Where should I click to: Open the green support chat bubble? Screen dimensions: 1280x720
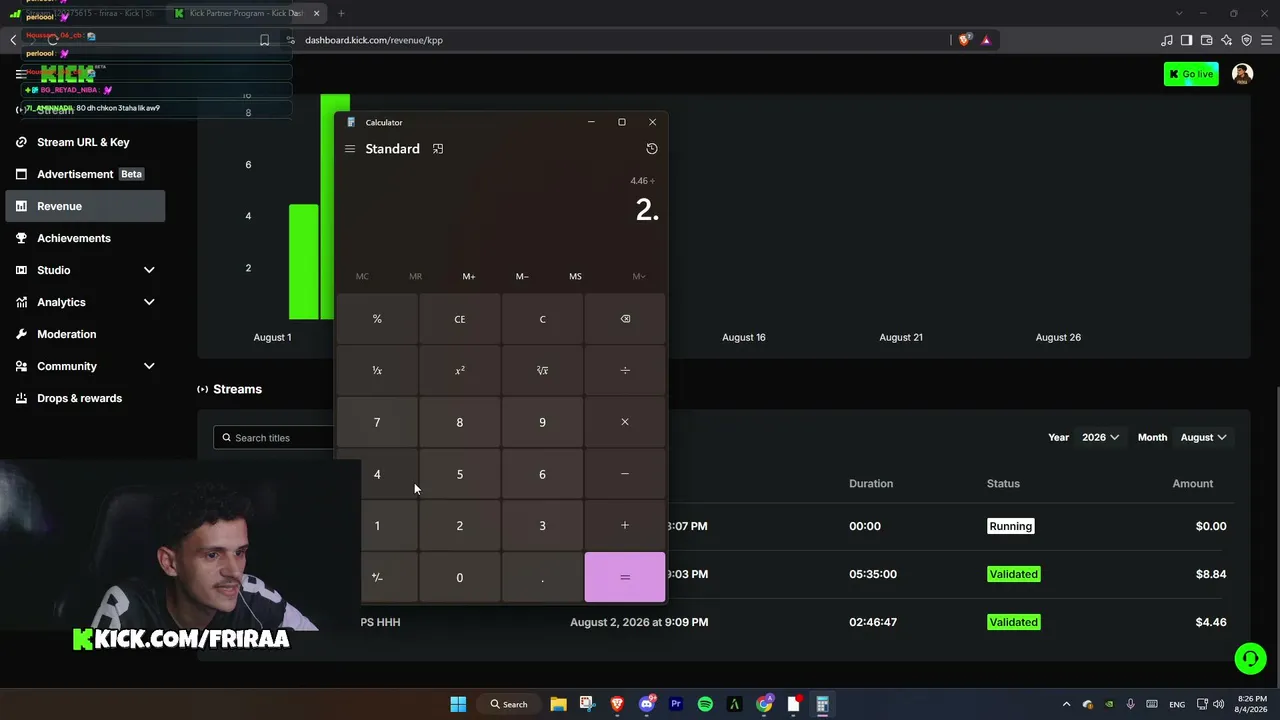tap(1250, 658)
